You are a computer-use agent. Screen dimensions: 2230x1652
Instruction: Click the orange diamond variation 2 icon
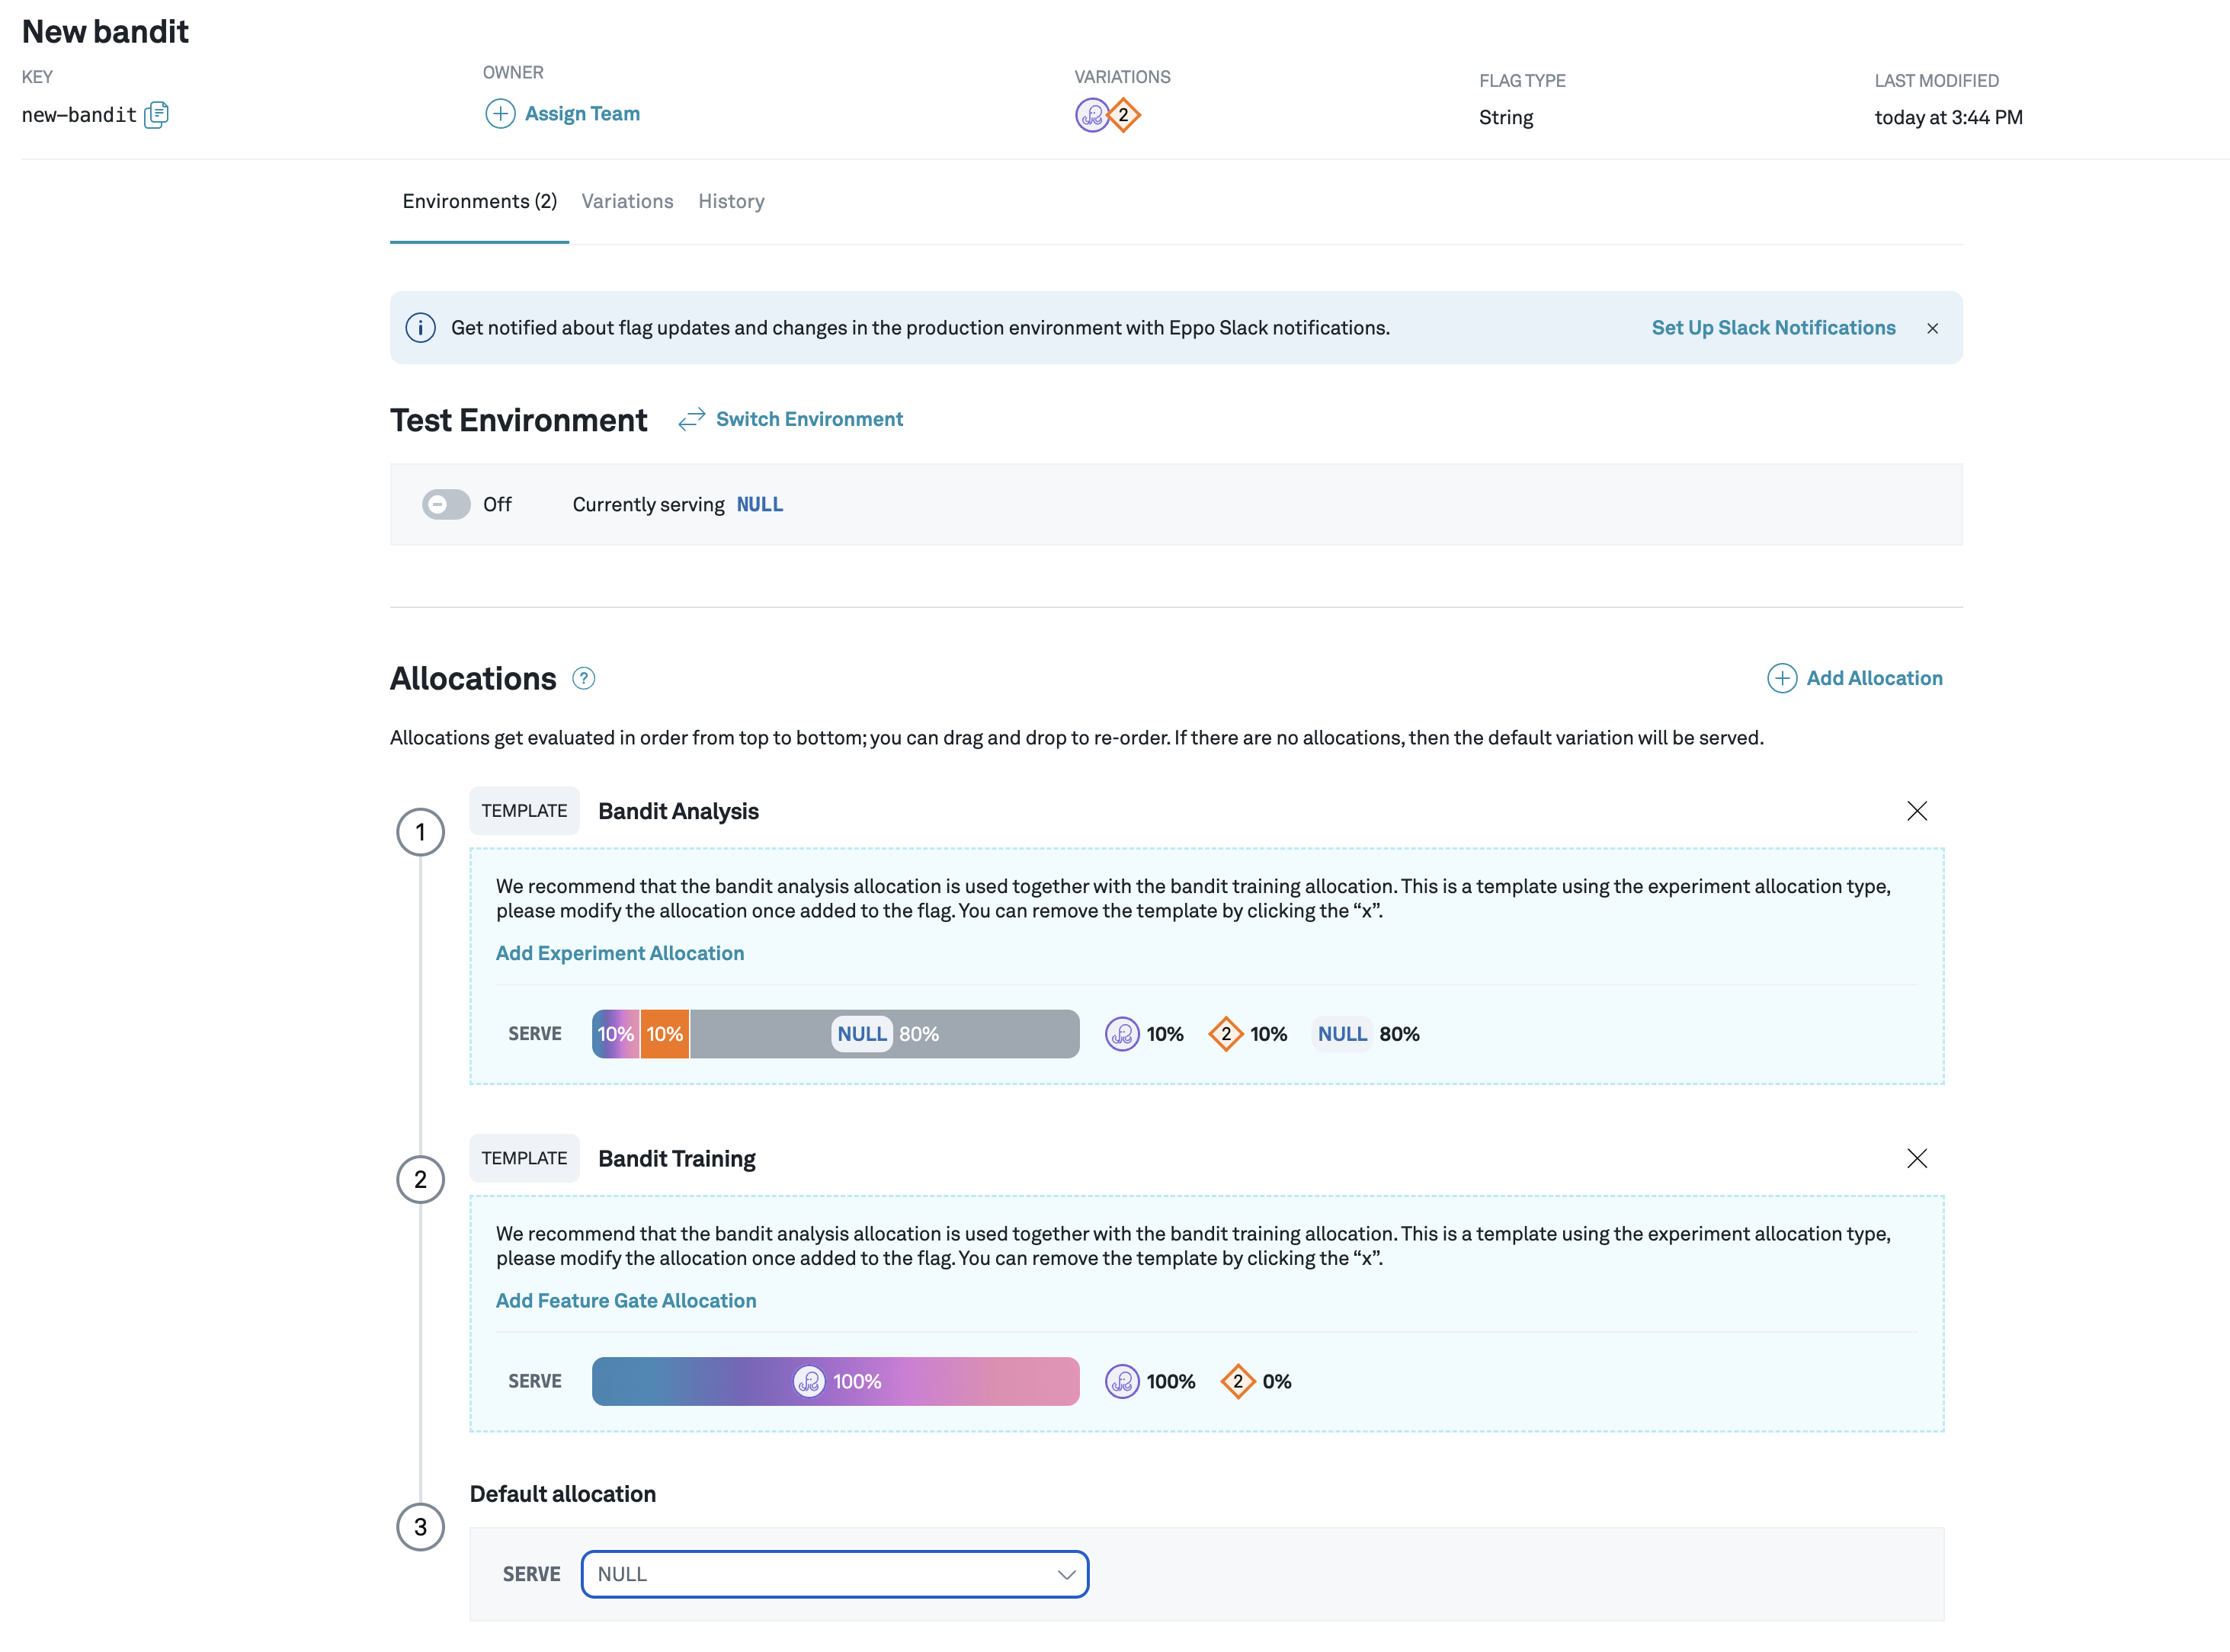[x=1124, y=115]
